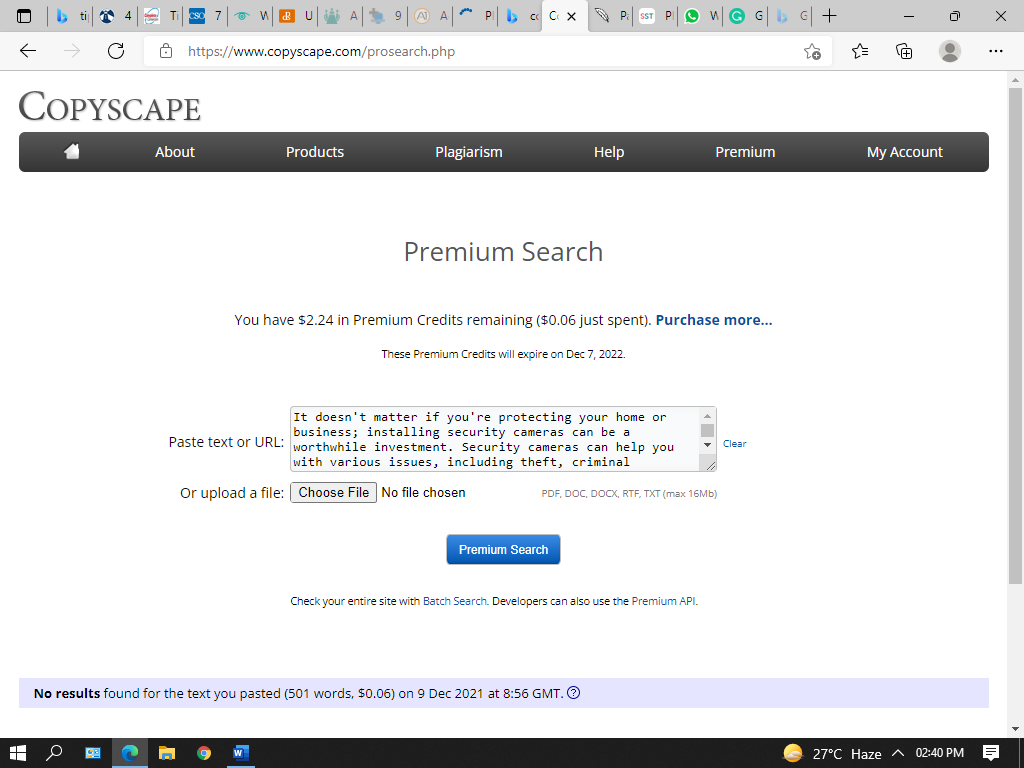The image size is (1024, 768).
Task: Open the Favorites list icon
Action: [x=859, y=51]
